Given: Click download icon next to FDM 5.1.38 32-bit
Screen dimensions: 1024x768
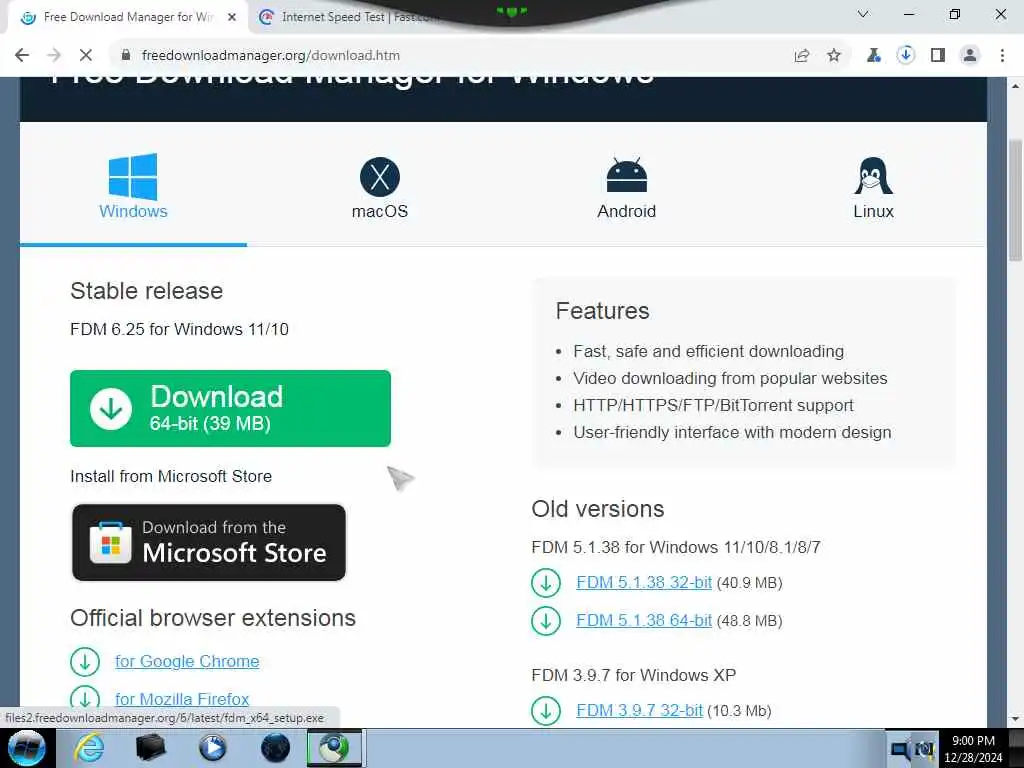Looking at the screenshot, I should (546, 583).
